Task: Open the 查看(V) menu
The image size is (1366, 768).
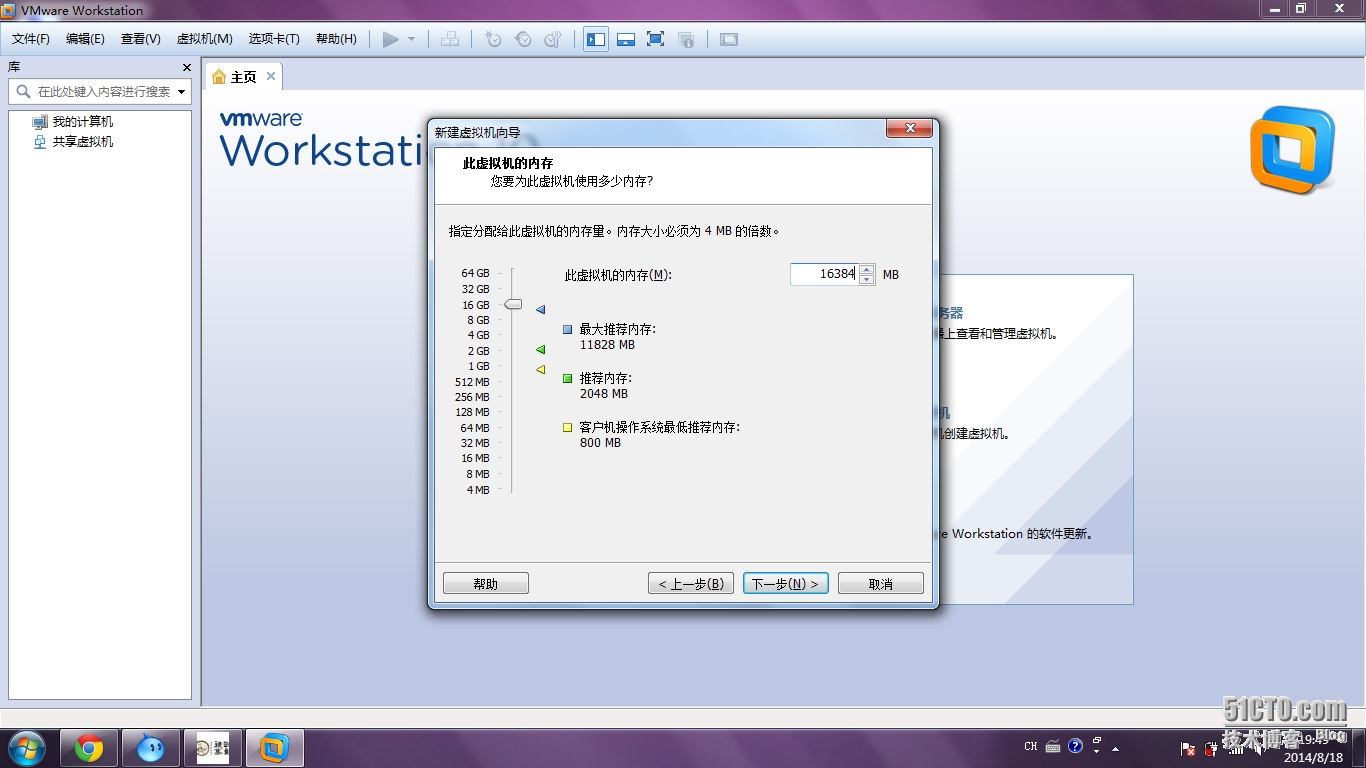Action: pyautogui.click(x=141, y=39)
